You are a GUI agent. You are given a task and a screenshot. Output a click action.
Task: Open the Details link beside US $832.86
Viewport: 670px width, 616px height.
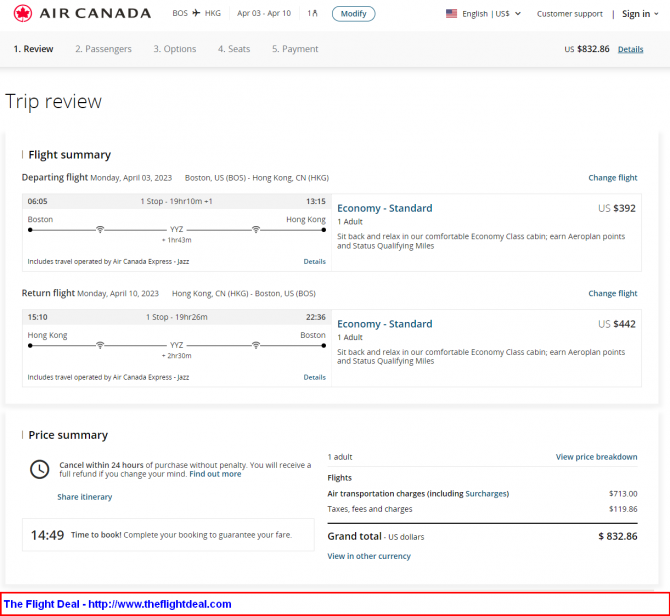pos(630,49)
